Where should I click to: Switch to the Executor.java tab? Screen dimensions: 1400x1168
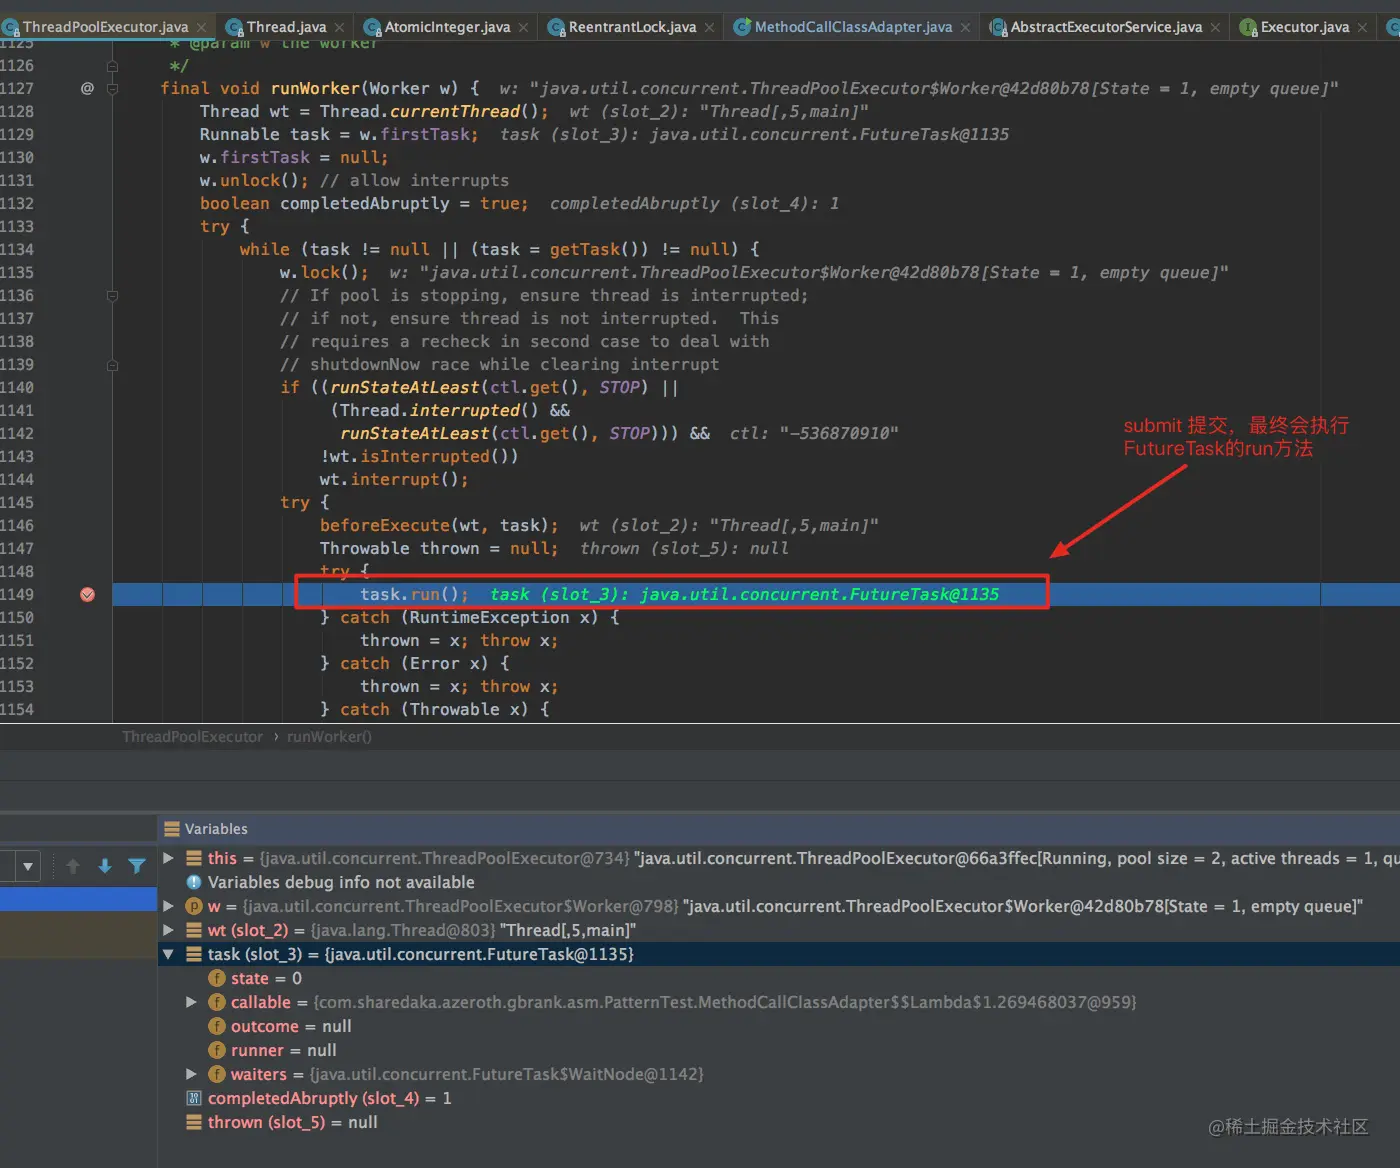coord(1304,27)
